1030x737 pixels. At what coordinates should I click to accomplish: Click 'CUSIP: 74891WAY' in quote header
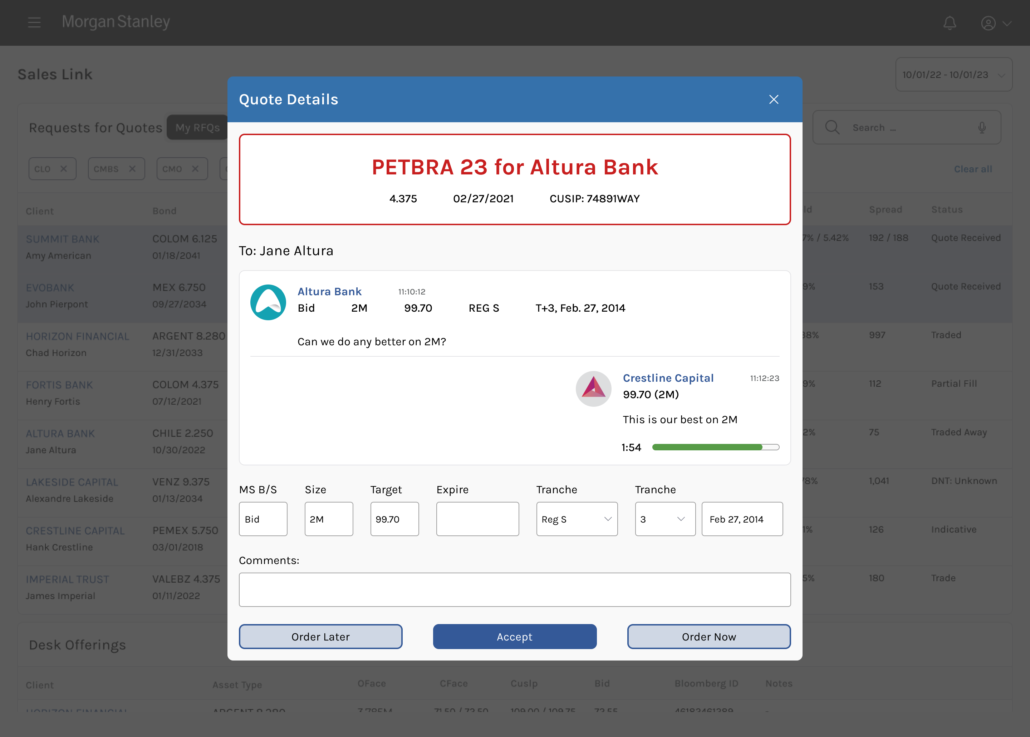[594, 198]
